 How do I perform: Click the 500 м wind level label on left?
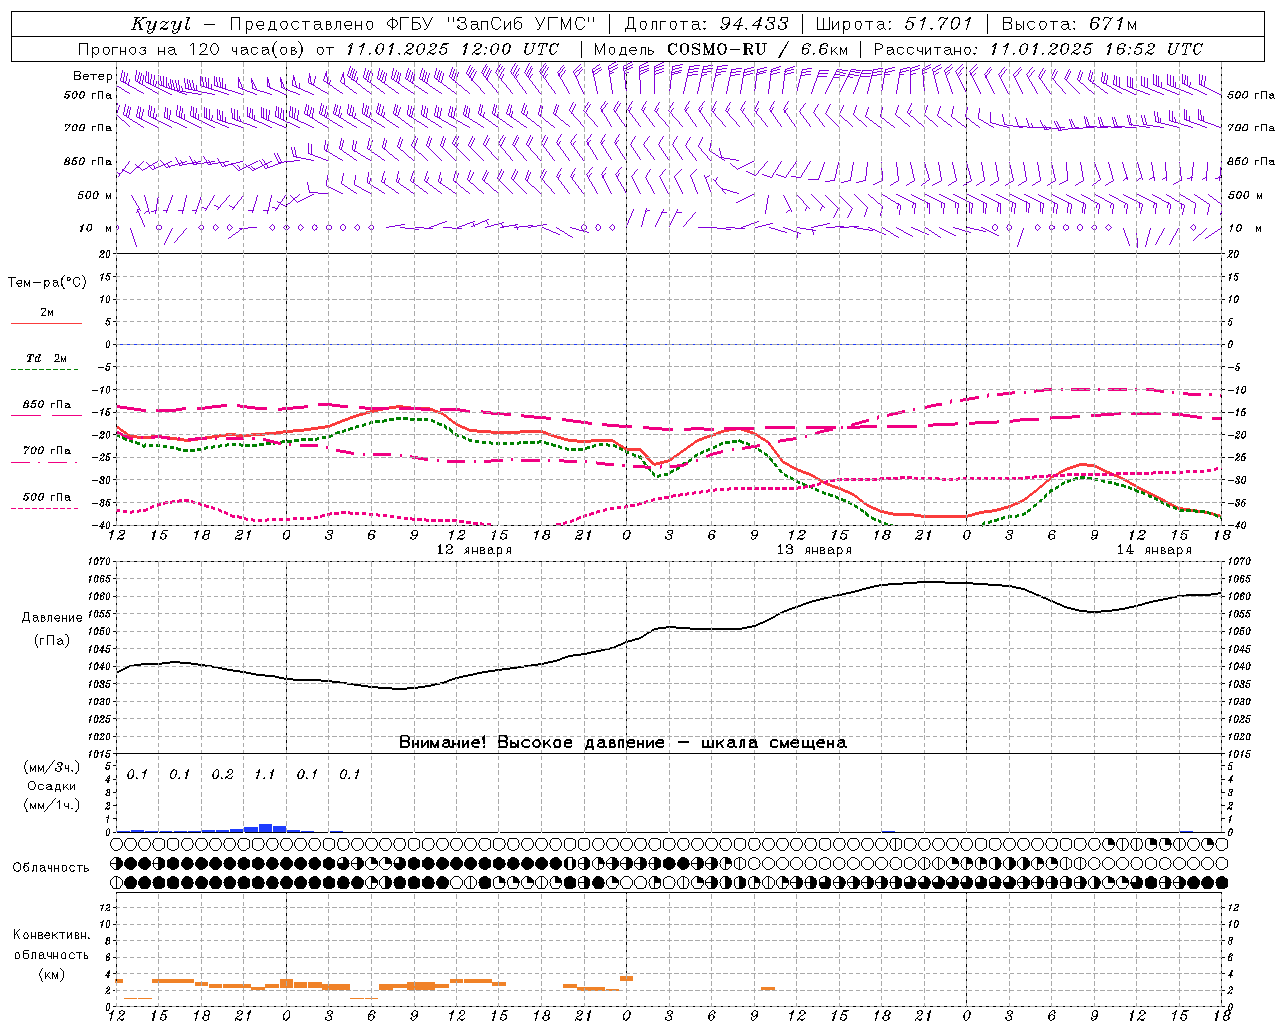coord(94,195)
